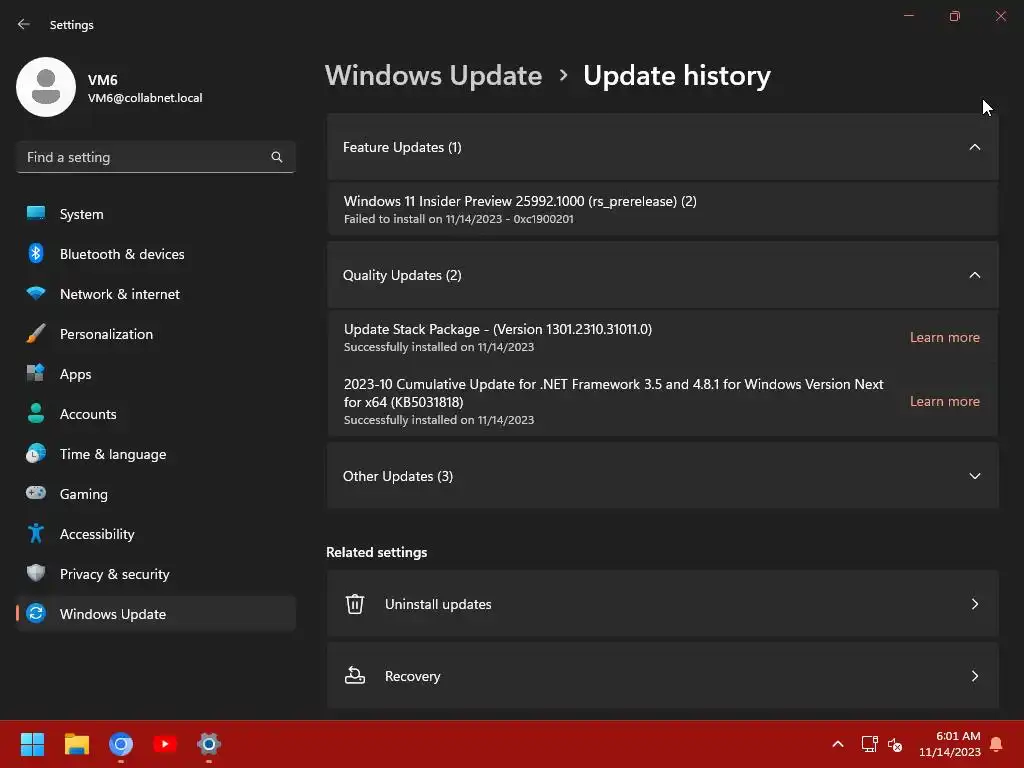Select Accessibility settings
The width and height of the screenshot is (1024, 768).
(156, 534)
